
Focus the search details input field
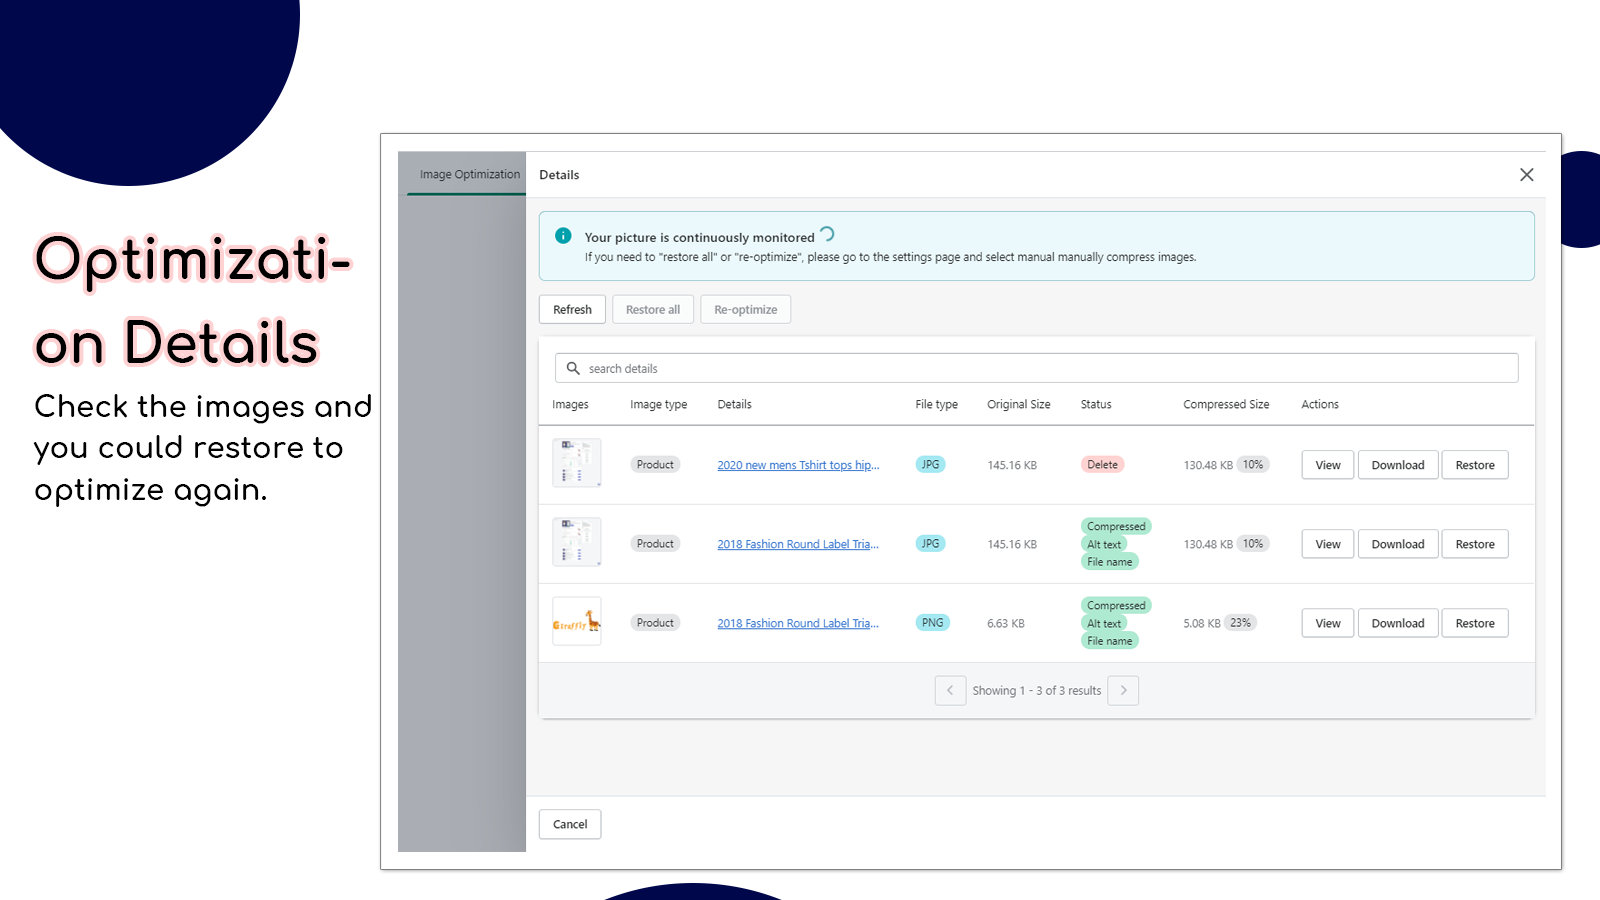pos(1050,368)
